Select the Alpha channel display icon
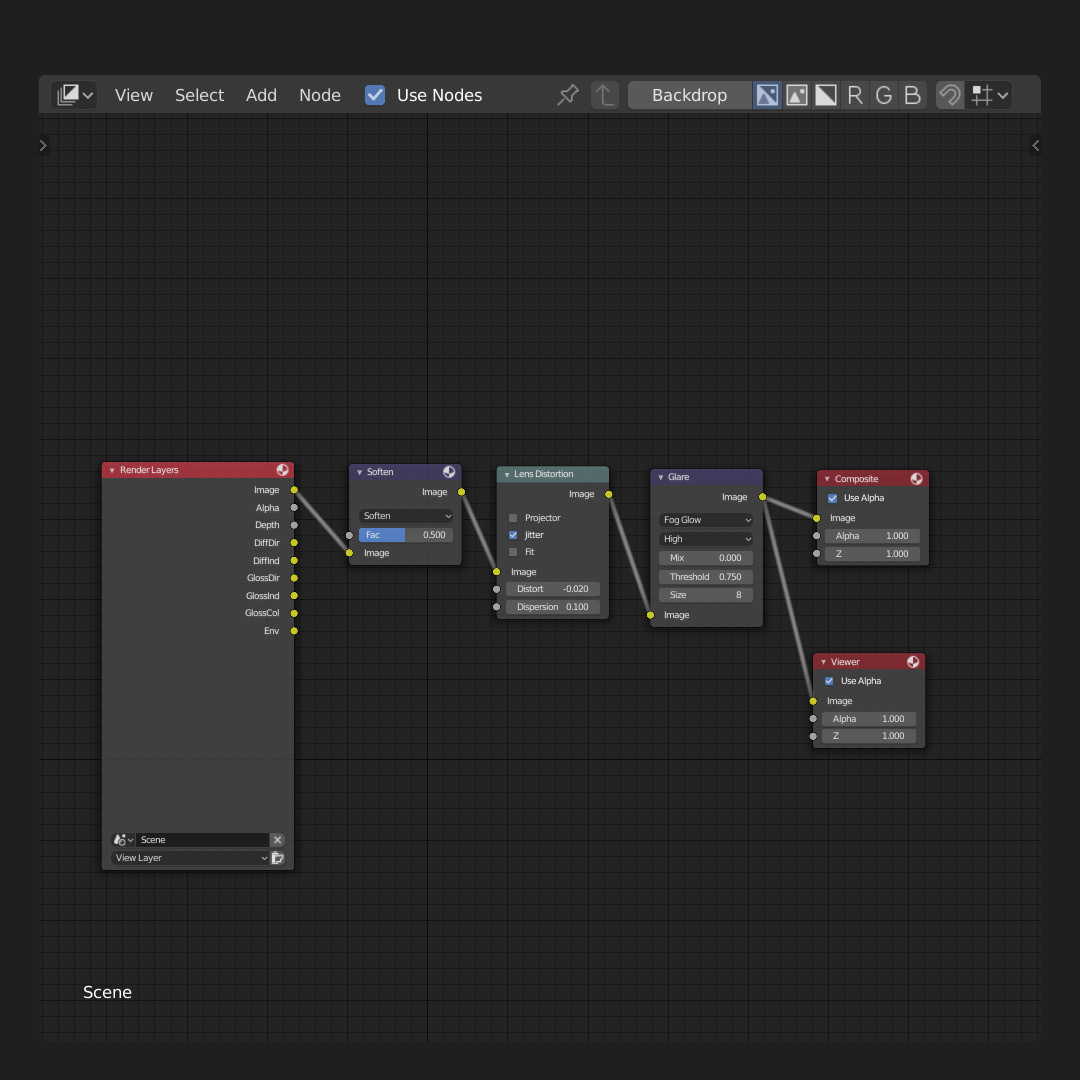1080x1080 pixels. pyautogui.click(x=825, y=95)
